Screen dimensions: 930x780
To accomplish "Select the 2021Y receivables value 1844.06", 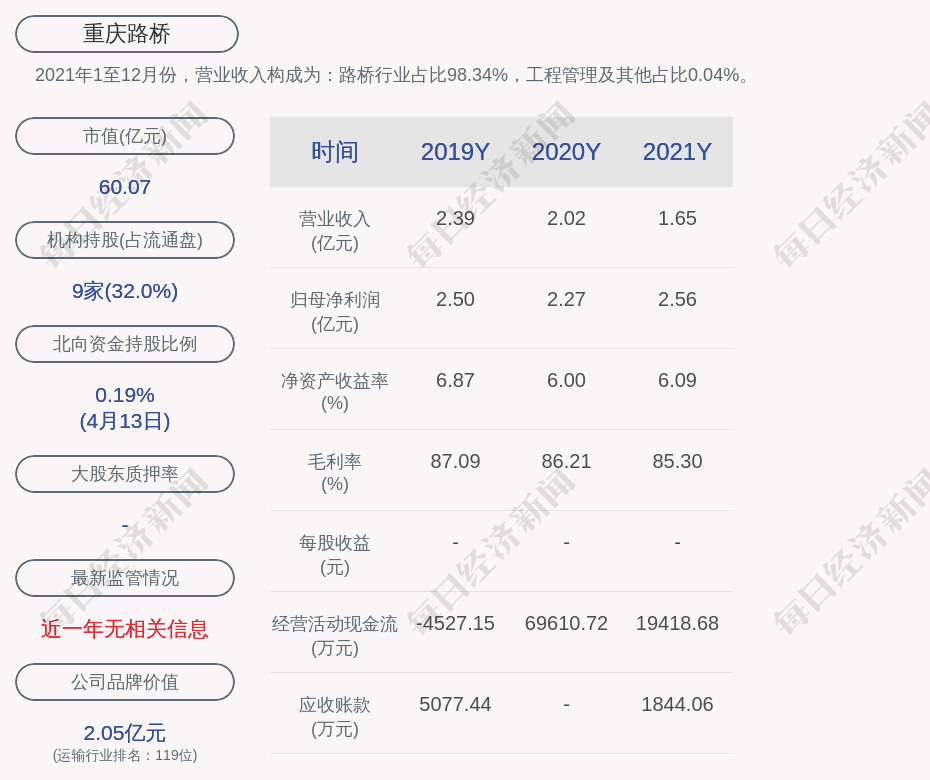I will click(x=677, y=705).
